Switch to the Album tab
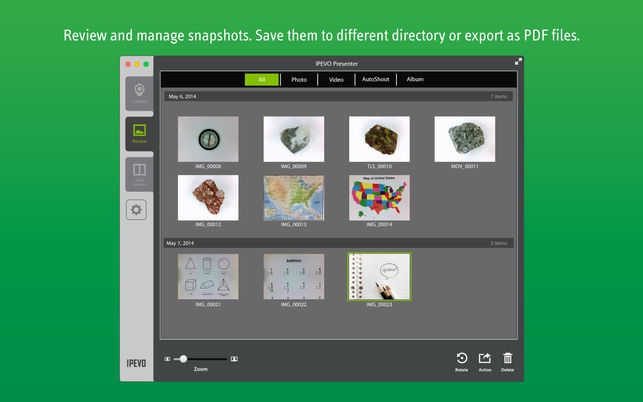This screenshot has height=402, width=643. tap(415, 80)
